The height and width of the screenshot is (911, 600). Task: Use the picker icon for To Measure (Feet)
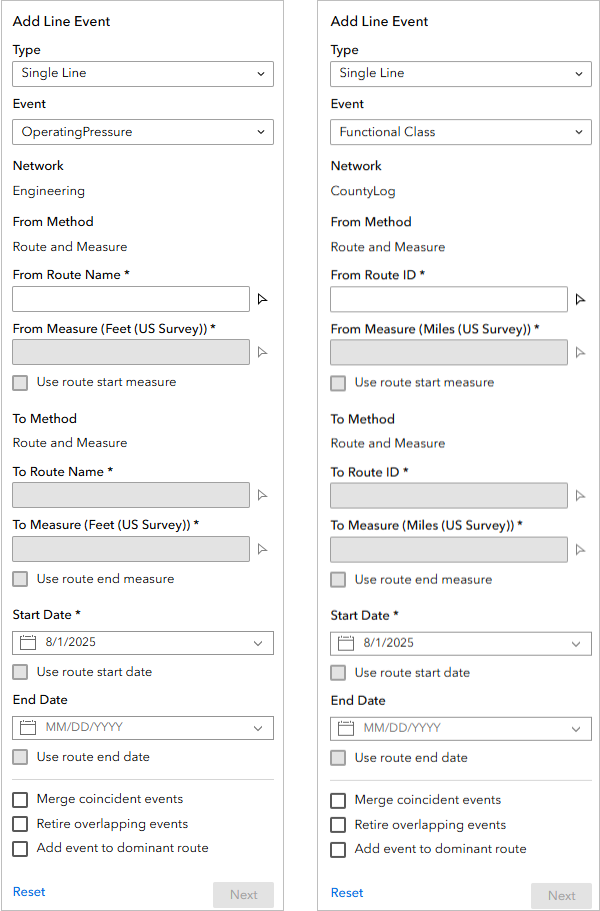[262, 548]
